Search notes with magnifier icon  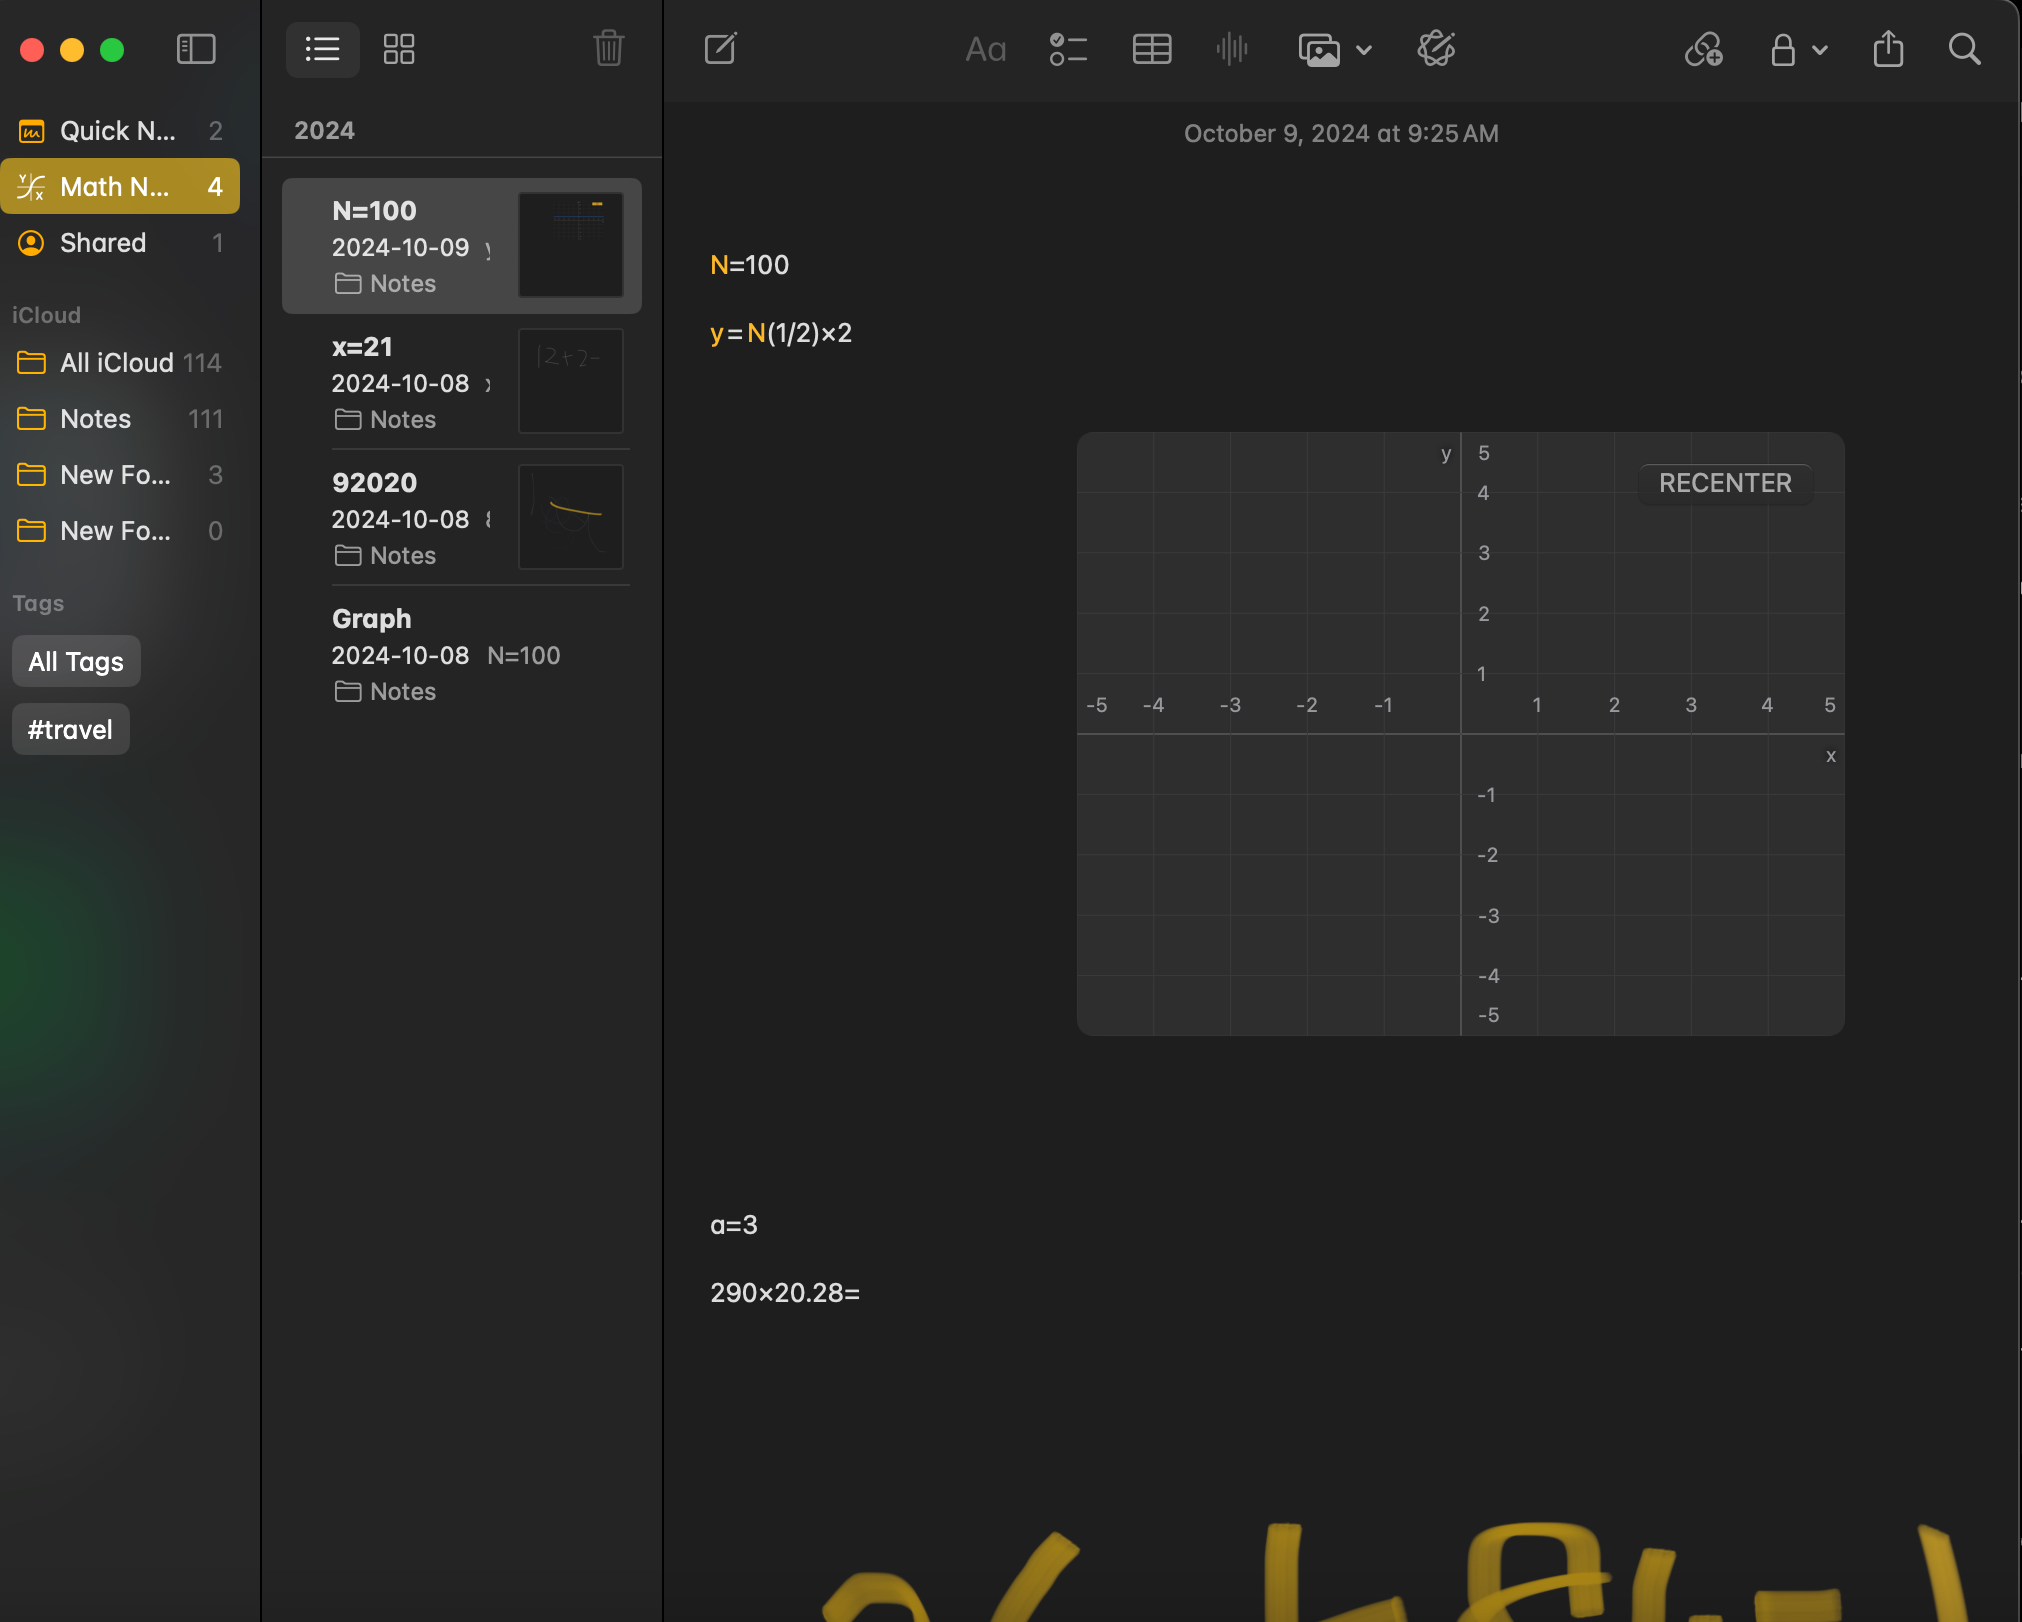(1964, 49)
